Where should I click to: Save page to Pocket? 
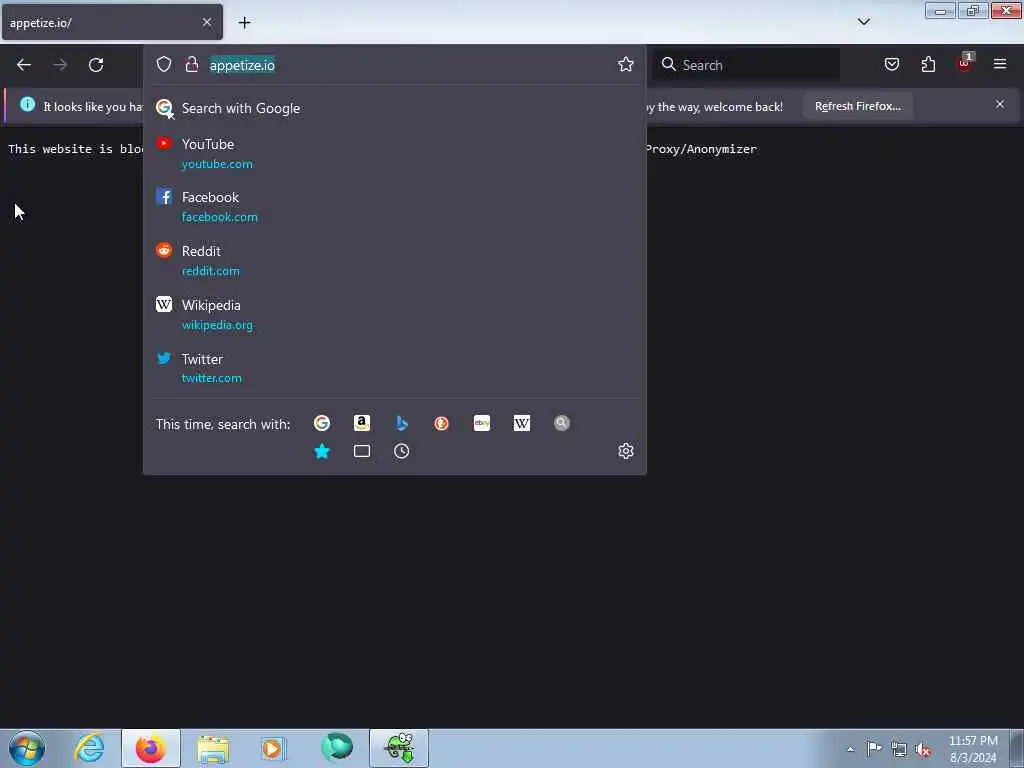tap(892, 64)
